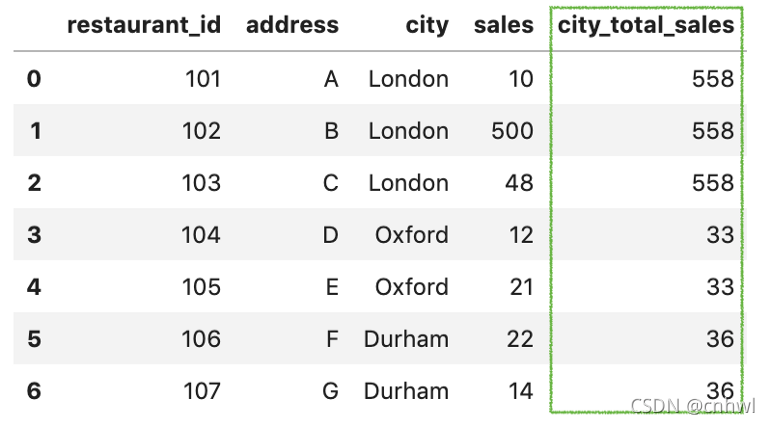This screenshot has width=770, height=424.
Task: Click address cell D
Action: click(330, 235)
